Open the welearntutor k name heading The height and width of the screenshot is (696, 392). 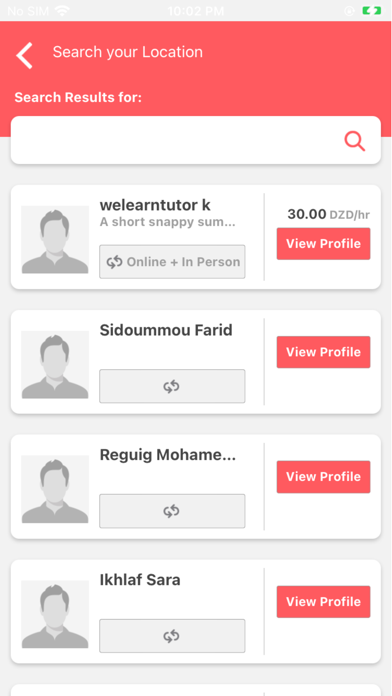155,205
